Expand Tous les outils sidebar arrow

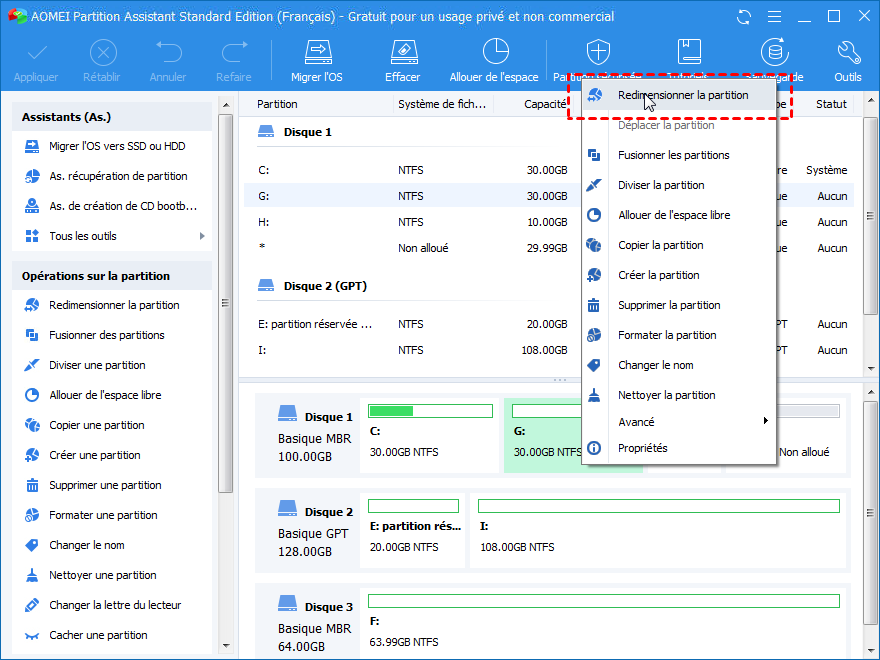click(x=202, y=236)
